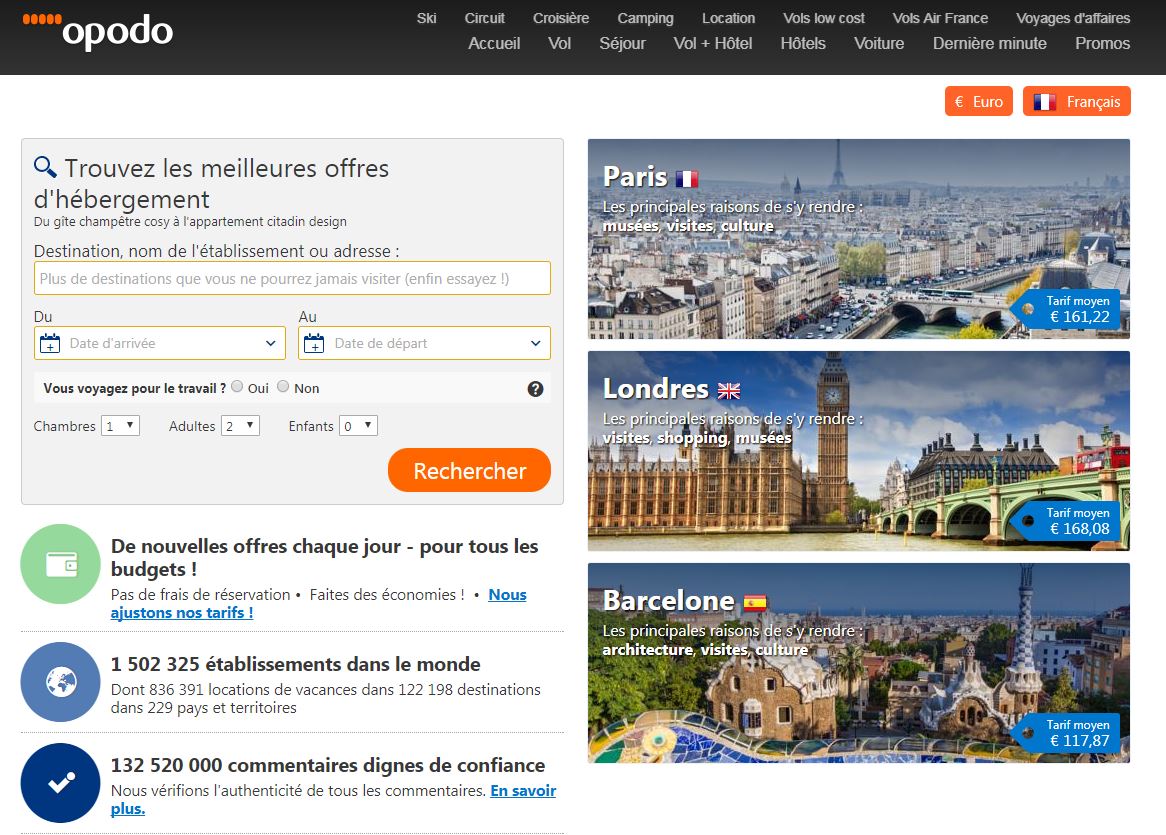Select Non for business travel

282,386
